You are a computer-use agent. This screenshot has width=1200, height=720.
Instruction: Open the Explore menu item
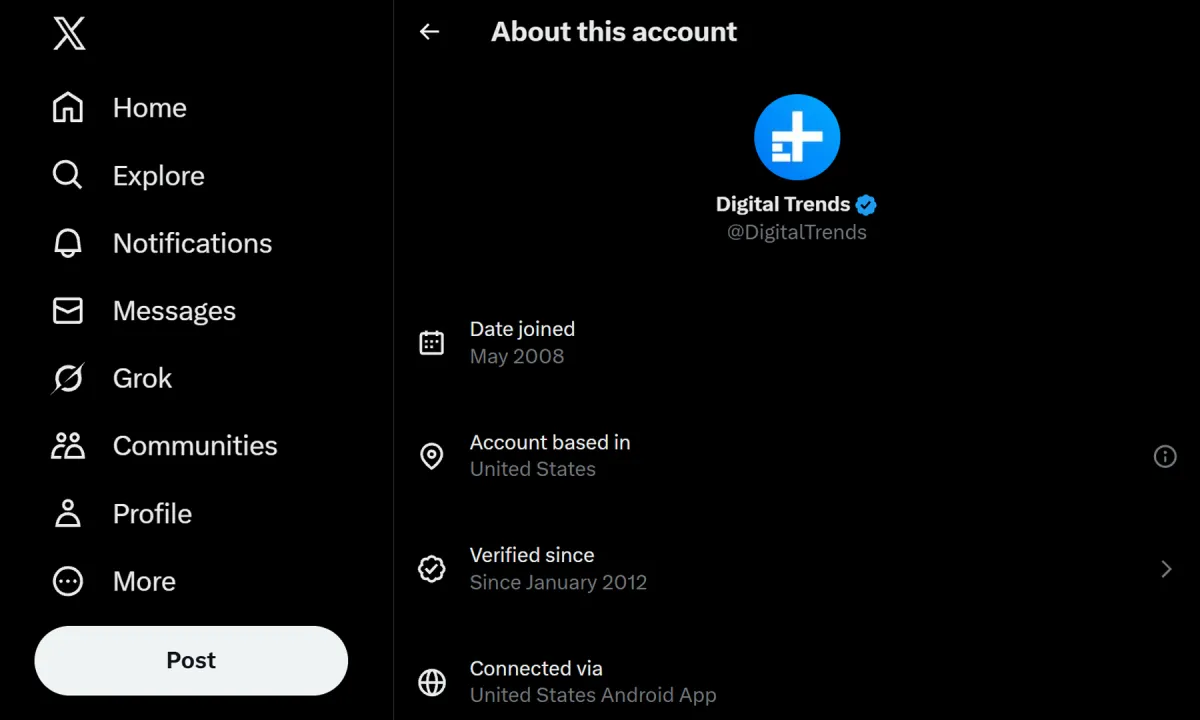[x=158, y=176]
